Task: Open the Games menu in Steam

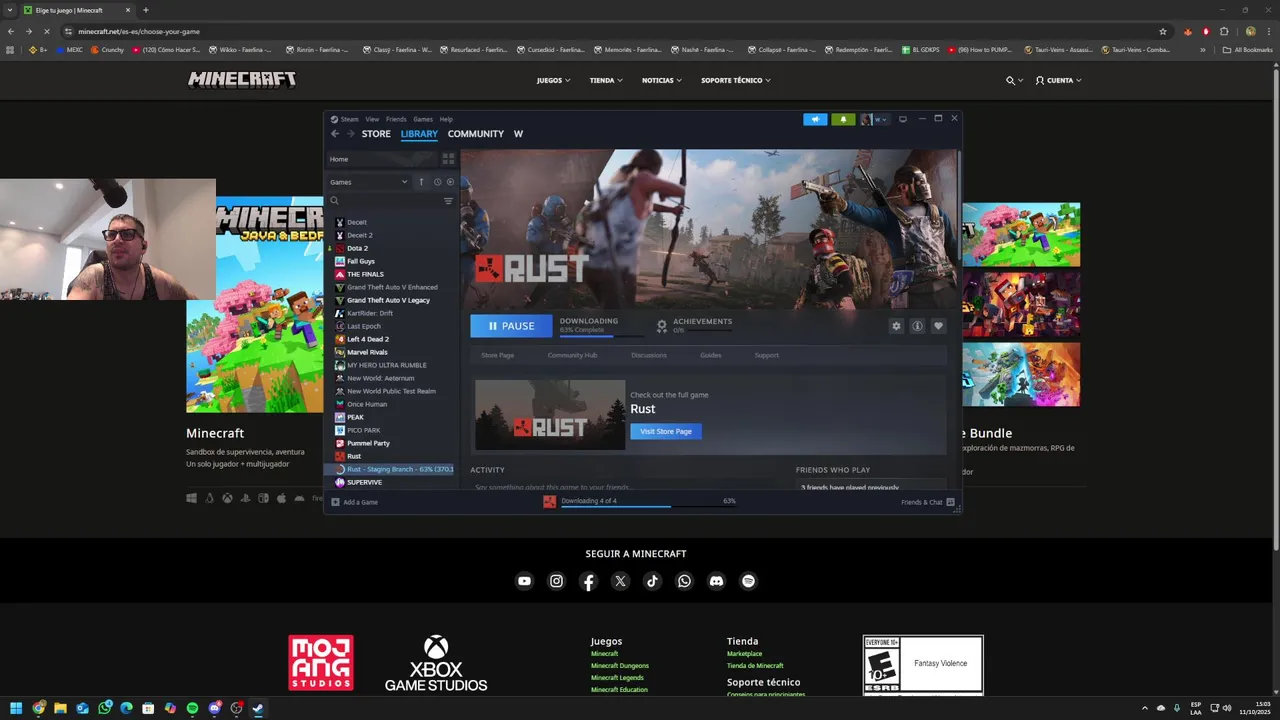Action: click(x=423, y=119)
